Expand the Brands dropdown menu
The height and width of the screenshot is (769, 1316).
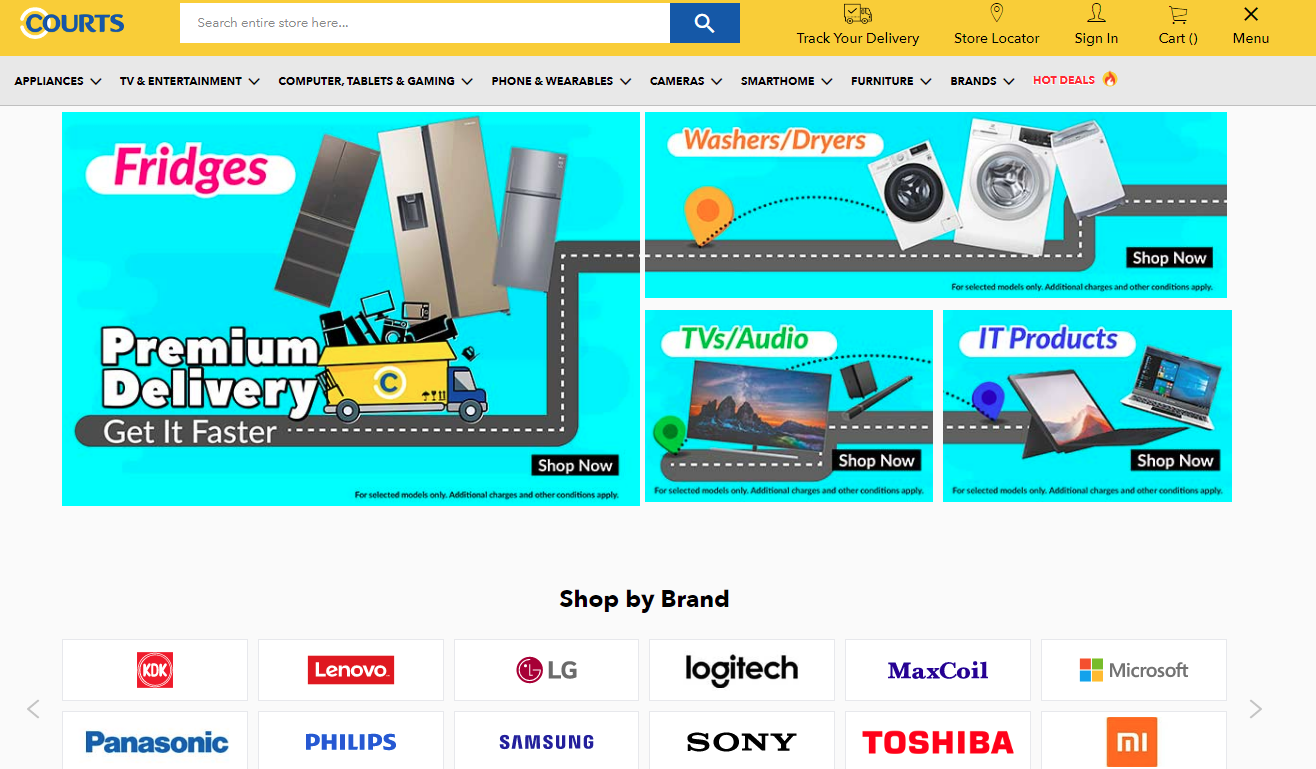[x=982, y=81]
